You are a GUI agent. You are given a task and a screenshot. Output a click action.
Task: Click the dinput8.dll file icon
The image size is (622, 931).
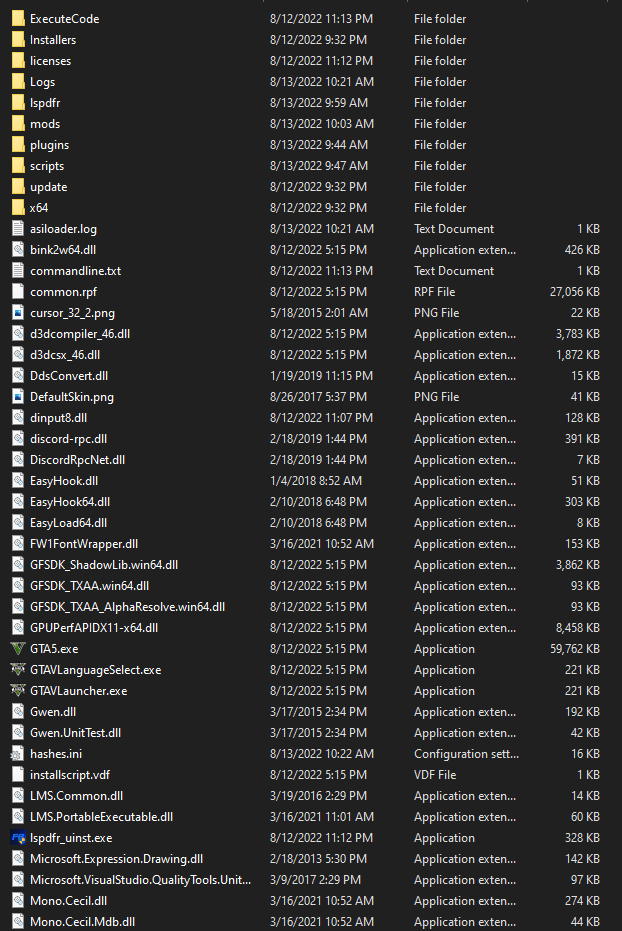[18, 418]
